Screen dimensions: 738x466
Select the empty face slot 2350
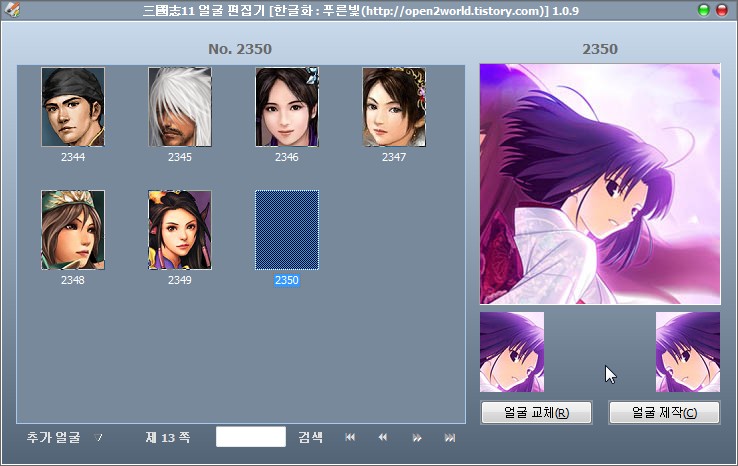287,230
